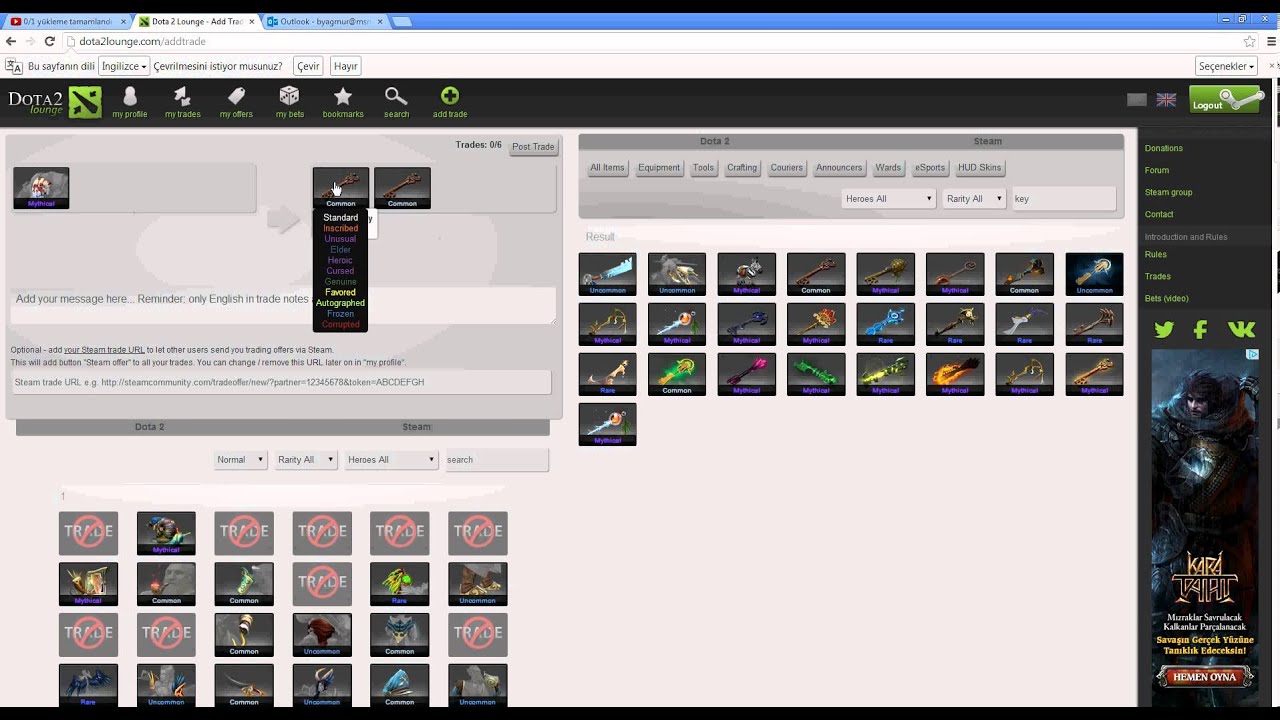Select the HUD Skins filter tab
The image size is (1280, 720).
click(980, 168)
